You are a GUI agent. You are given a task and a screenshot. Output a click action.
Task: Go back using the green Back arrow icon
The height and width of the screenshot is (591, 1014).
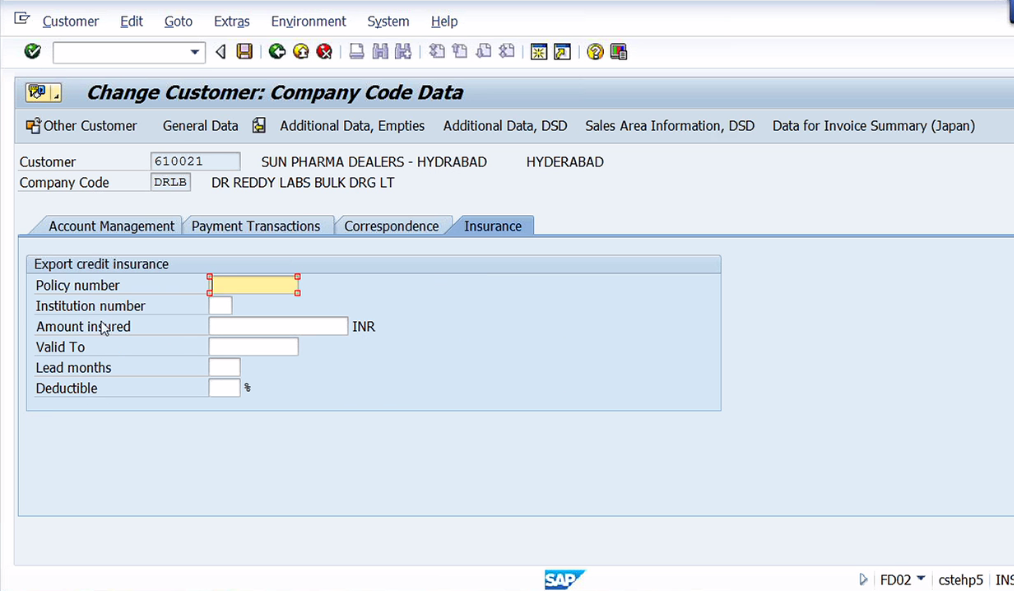[277, 52]
